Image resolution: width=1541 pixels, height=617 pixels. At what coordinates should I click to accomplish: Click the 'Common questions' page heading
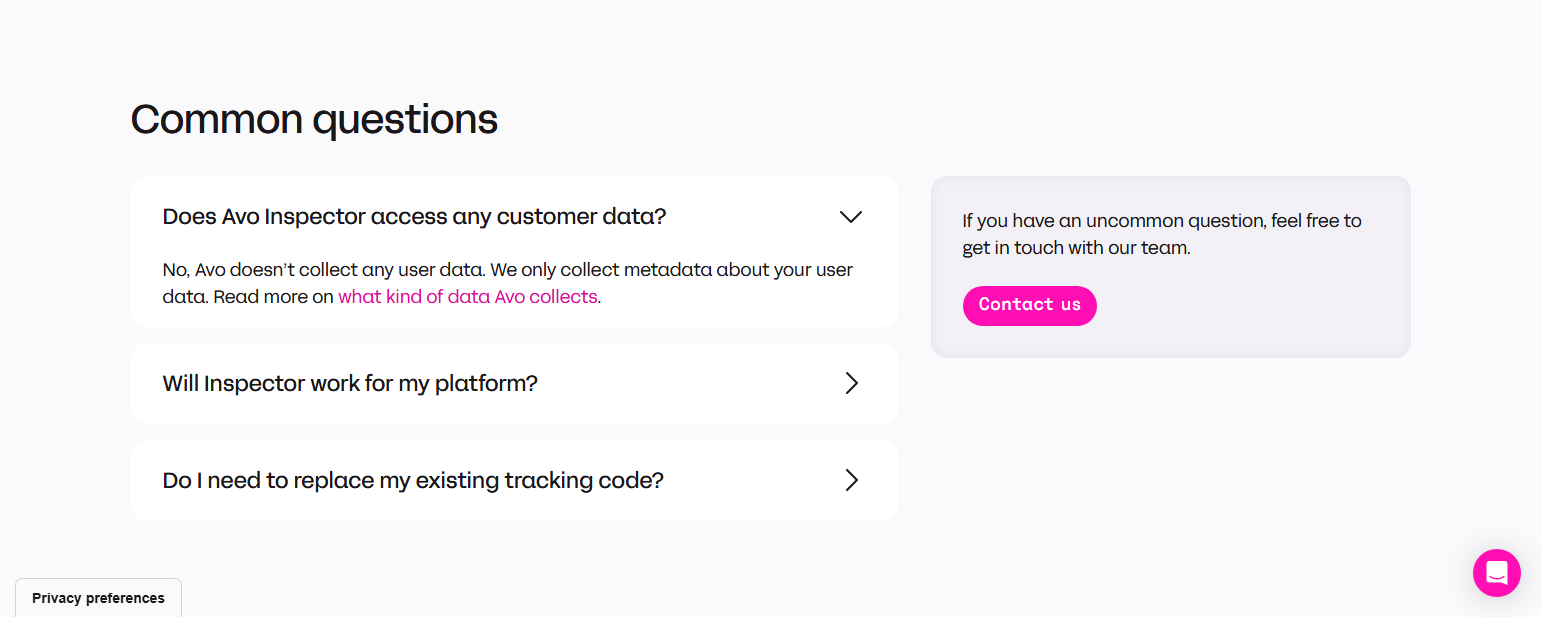coord(313,119)
